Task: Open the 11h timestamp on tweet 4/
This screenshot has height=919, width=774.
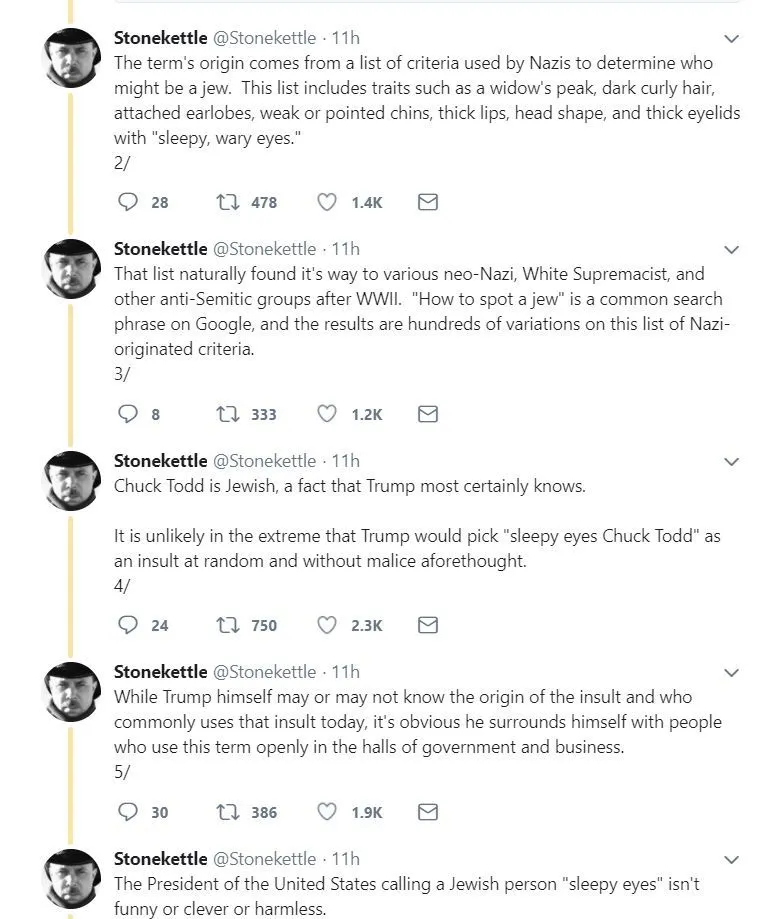Action: [x=345, y=461]
